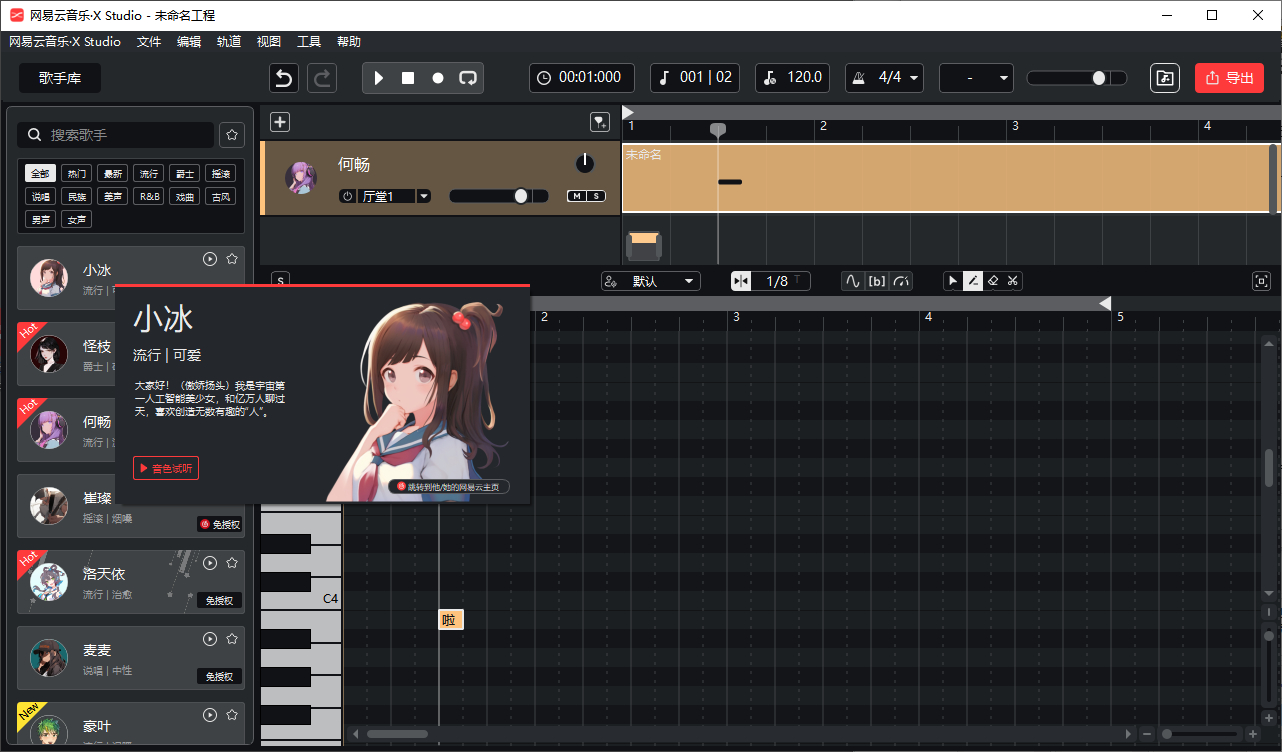Toggle loop playback
The width and height of the screenshot is (1282, 752).
[x=467, y=78]
